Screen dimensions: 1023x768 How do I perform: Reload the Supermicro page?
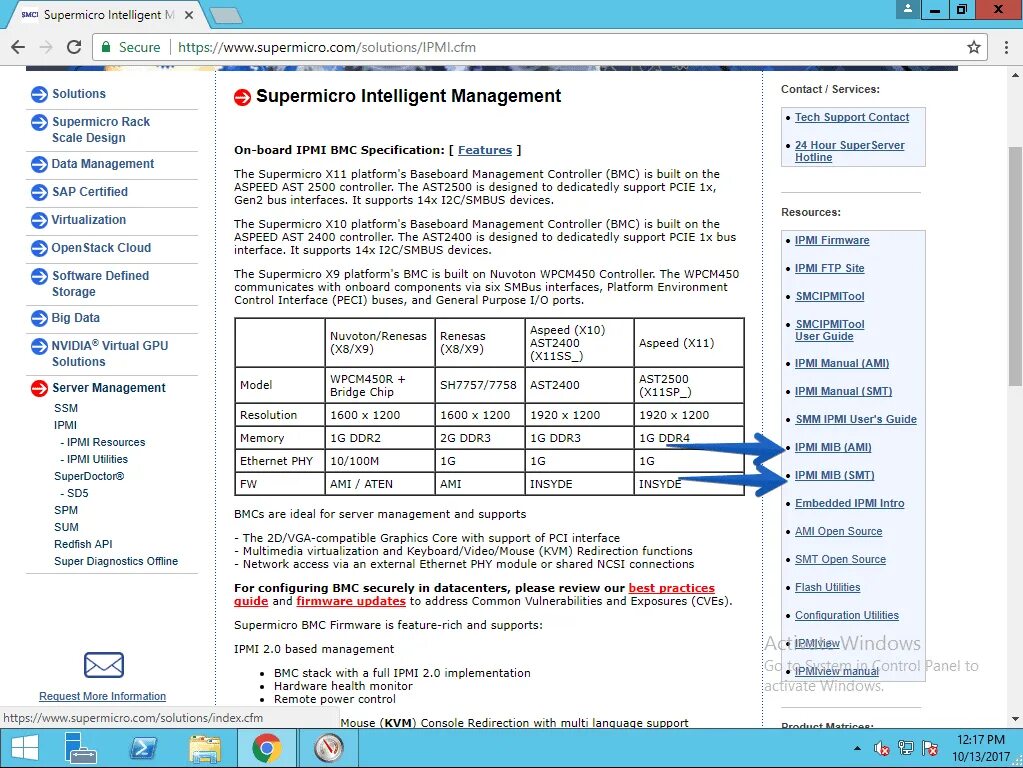[74, 47]
